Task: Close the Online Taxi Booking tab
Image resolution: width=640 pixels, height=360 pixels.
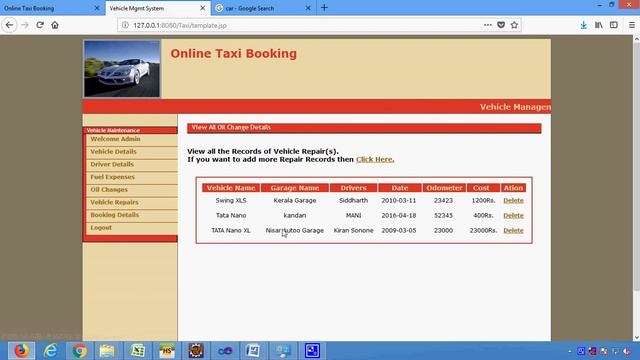Action: point(97,8)
